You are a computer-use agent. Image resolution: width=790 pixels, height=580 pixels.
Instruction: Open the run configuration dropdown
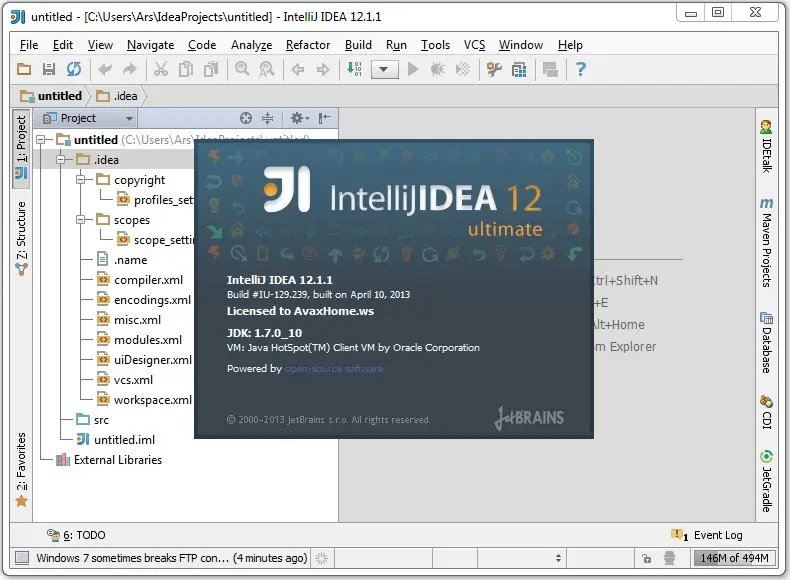(x=384, y=70)
